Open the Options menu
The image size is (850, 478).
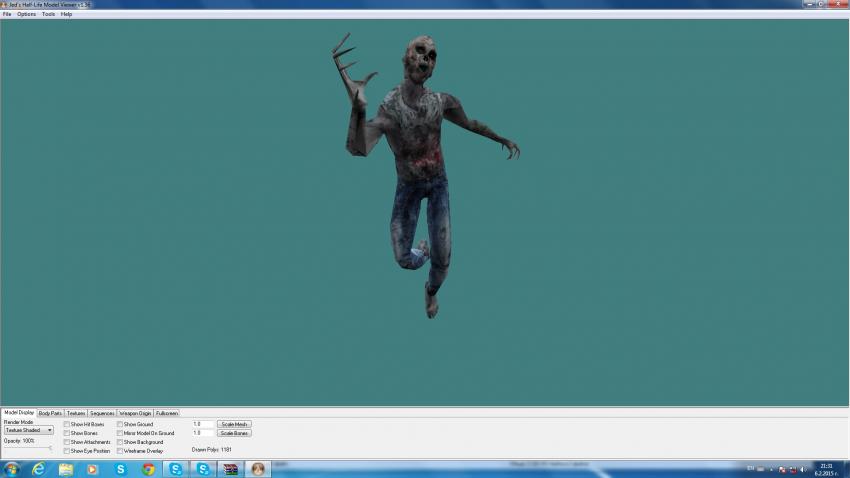tap(26, 14)
